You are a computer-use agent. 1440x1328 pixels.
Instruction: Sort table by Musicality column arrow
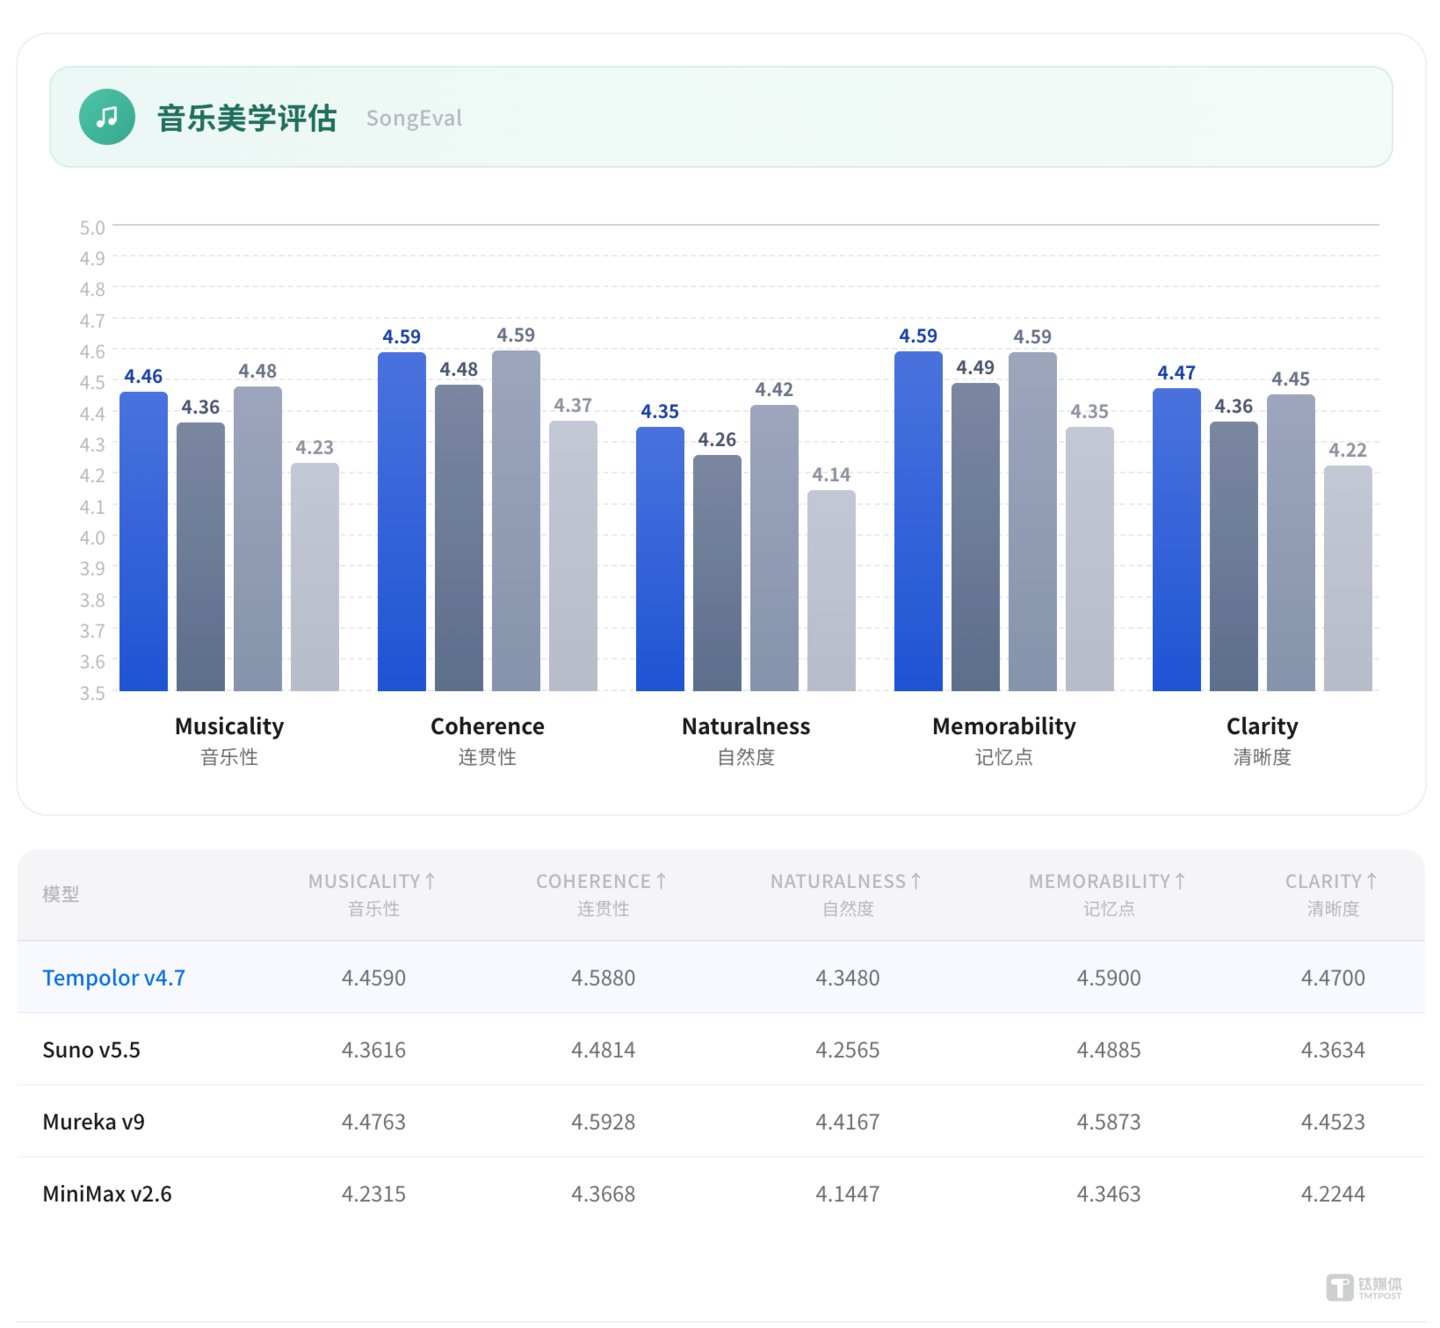pos(430,881)
